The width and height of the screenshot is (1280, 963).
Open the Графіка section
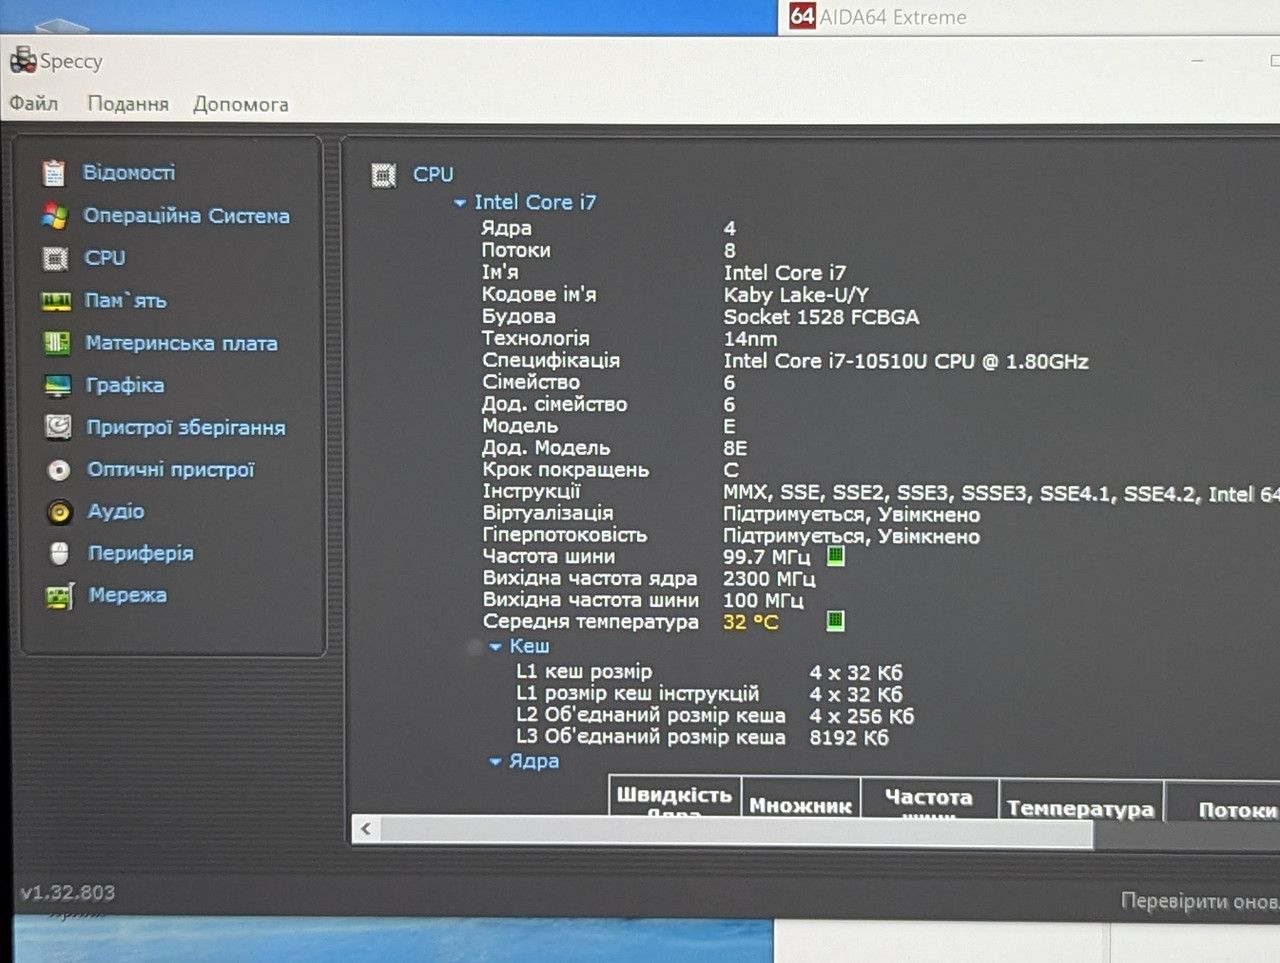coord(125,385)
